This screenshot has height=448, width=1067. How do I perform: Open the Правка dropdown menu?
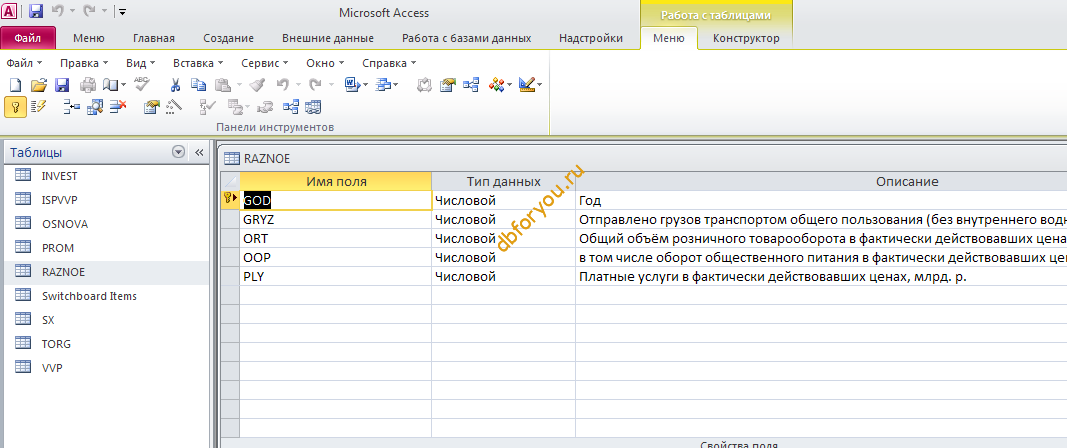coord(84,63)
